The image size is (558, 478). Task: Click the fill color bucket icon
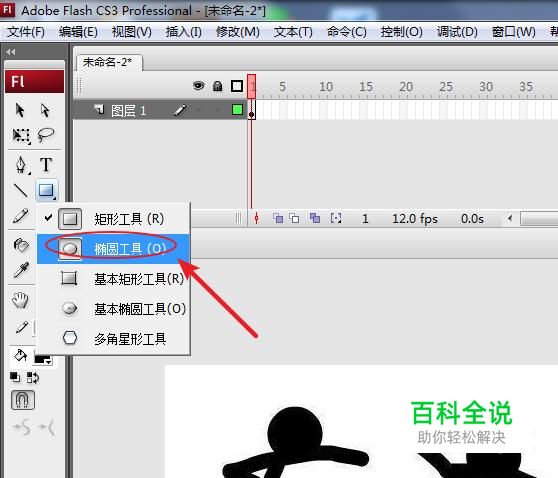click(20, 355)
